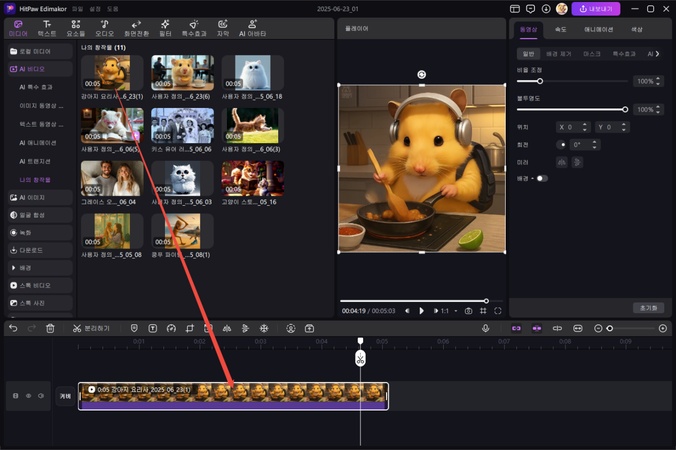This screenshot has height=450, width=676.
Task: Click the rotation 0° stepper
Action: [595, 145]
